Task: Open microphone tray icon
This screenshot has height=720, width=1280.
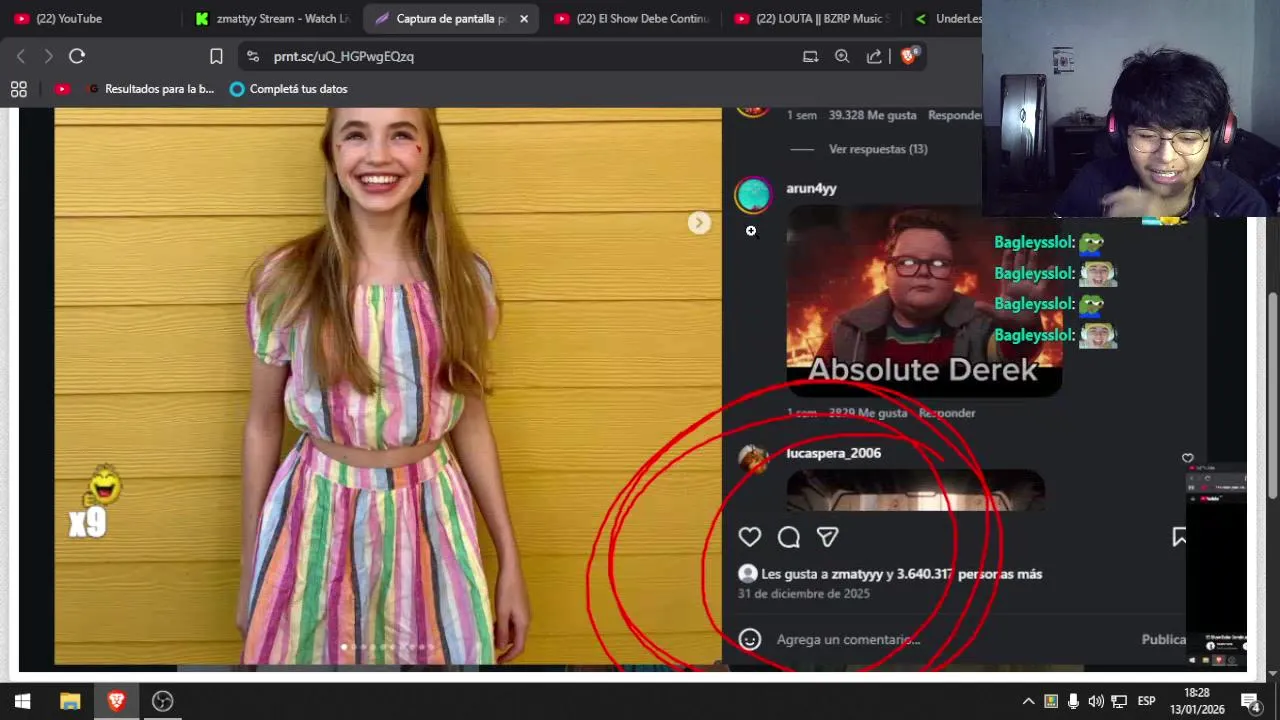Action: click(1073, 701)
